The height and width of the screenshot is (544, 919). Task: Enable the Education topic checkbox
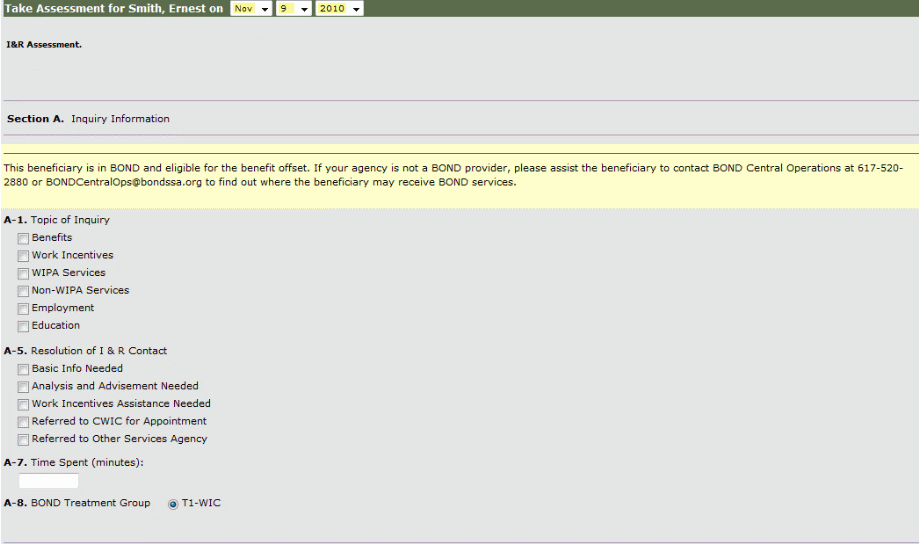[23, 327]
